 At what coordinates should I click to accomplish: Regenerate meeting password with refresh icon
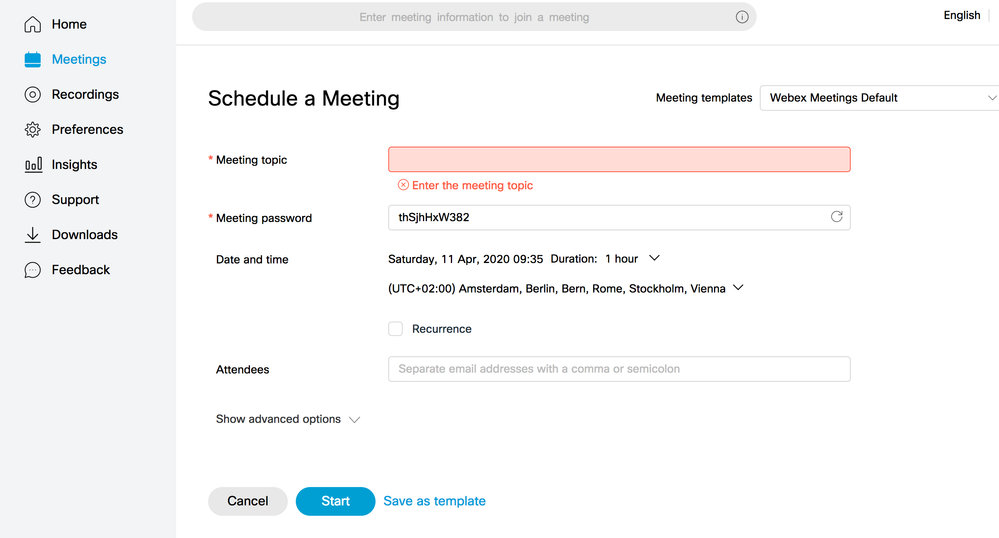[x=837, y=217]
